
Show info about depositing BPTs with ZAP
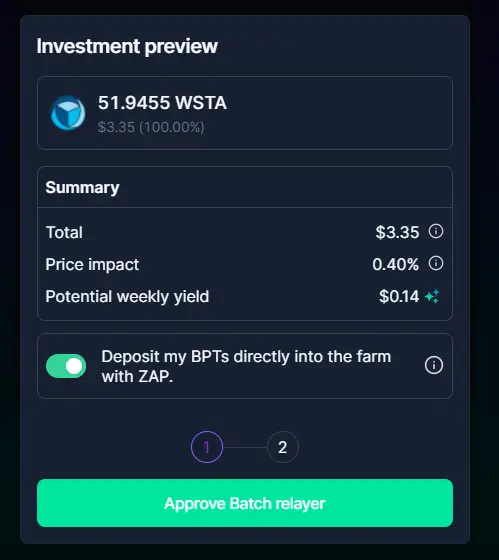click(x=434, y=365)
